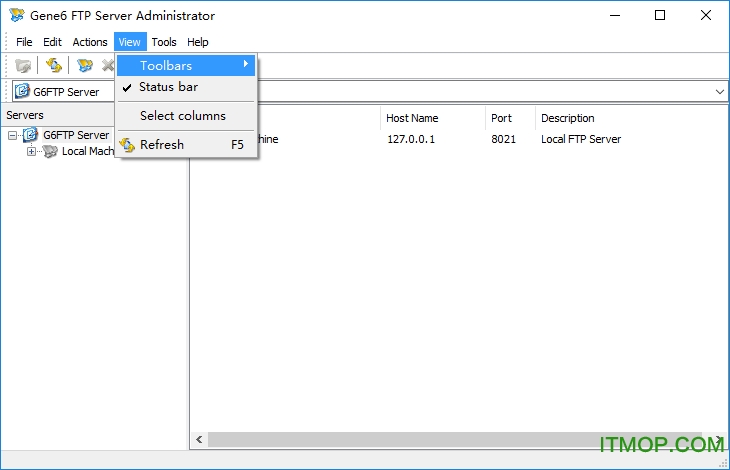This screenshot has width=730, height=470.
Task: Click the refresh toolbar icon
Action: tap(54, 65)
